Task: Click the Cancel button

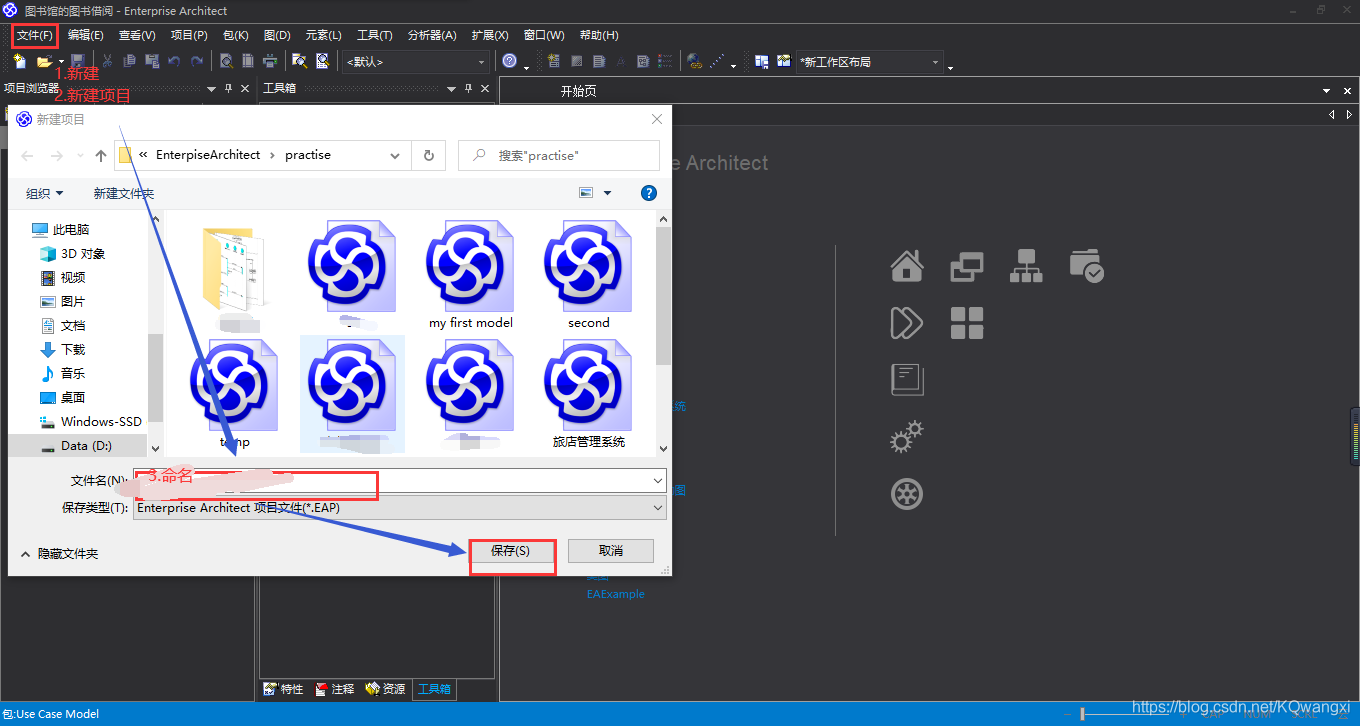Action: tap(611, 551)
